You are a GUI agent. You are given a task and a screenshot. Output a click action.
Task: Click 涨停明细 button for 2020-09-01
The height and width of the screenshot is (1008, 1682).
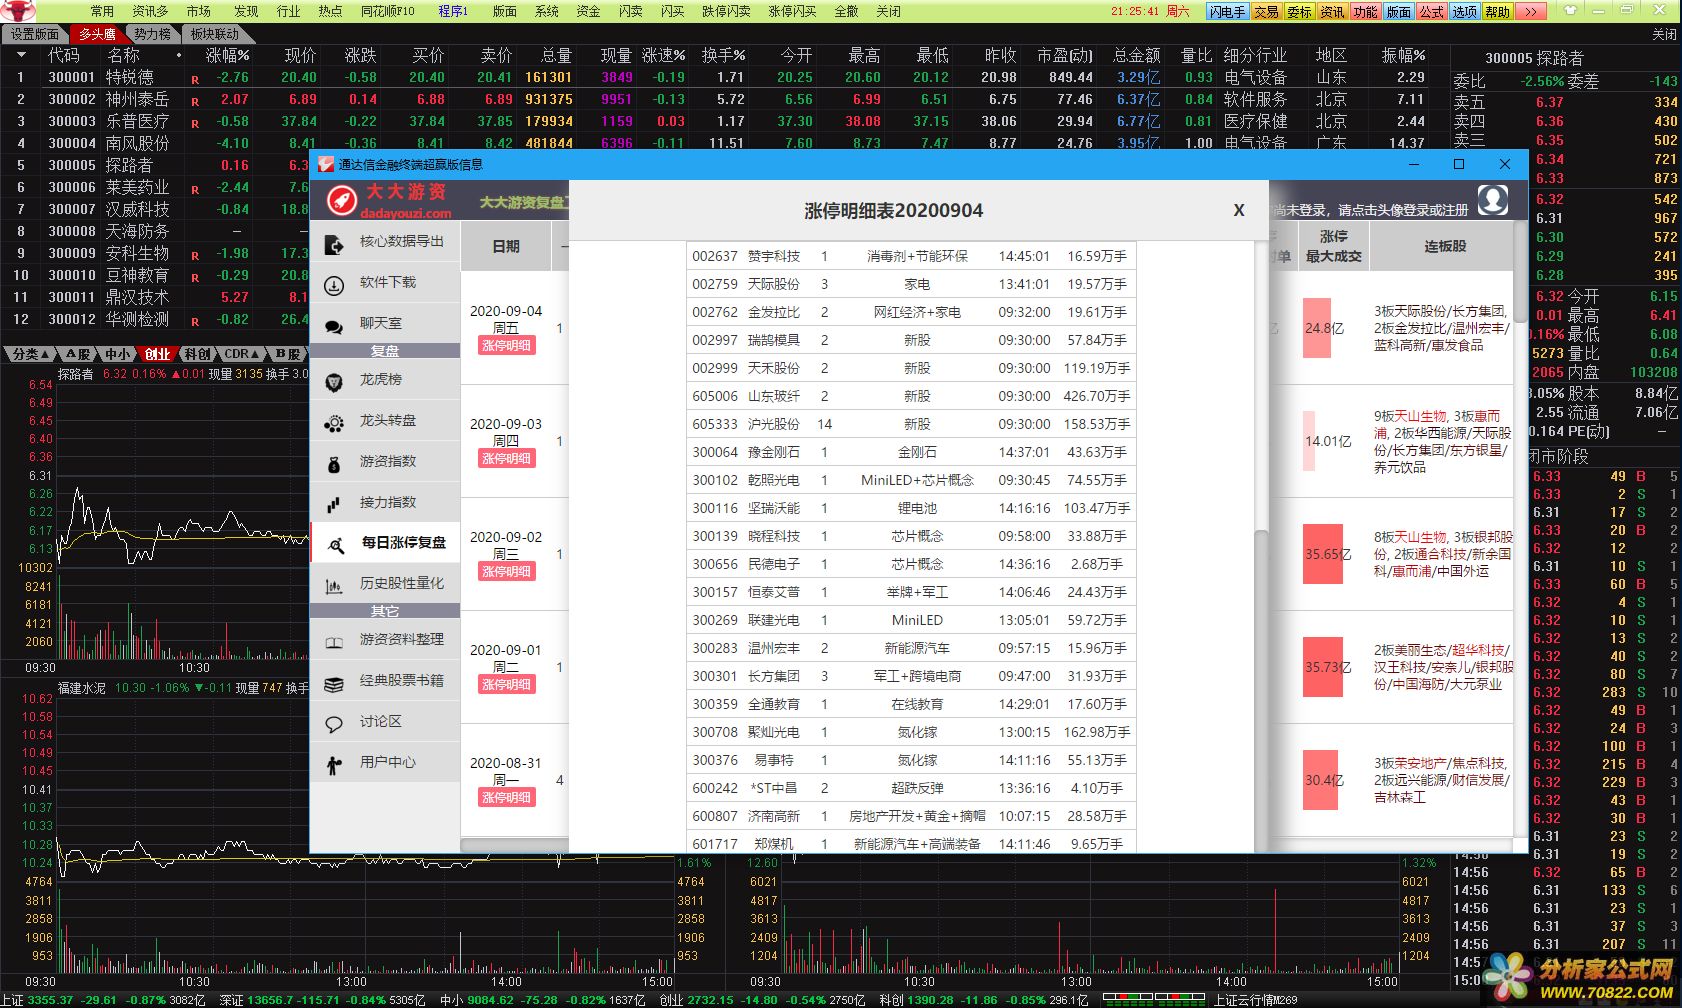pos(507,685)
